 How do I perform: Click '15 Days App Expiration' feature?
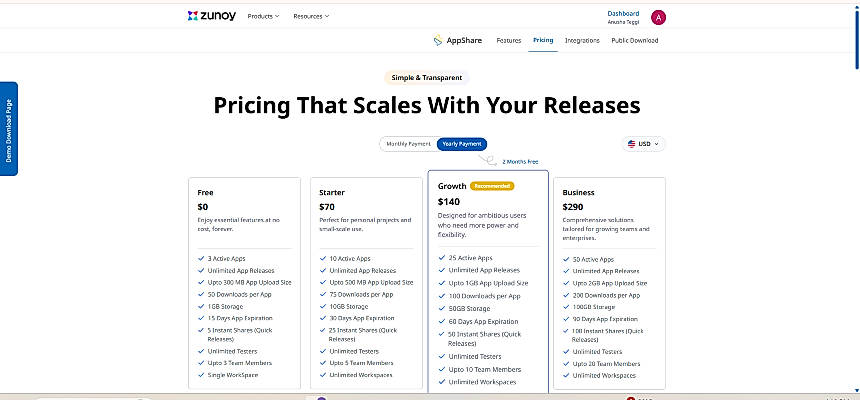point(240,318)
